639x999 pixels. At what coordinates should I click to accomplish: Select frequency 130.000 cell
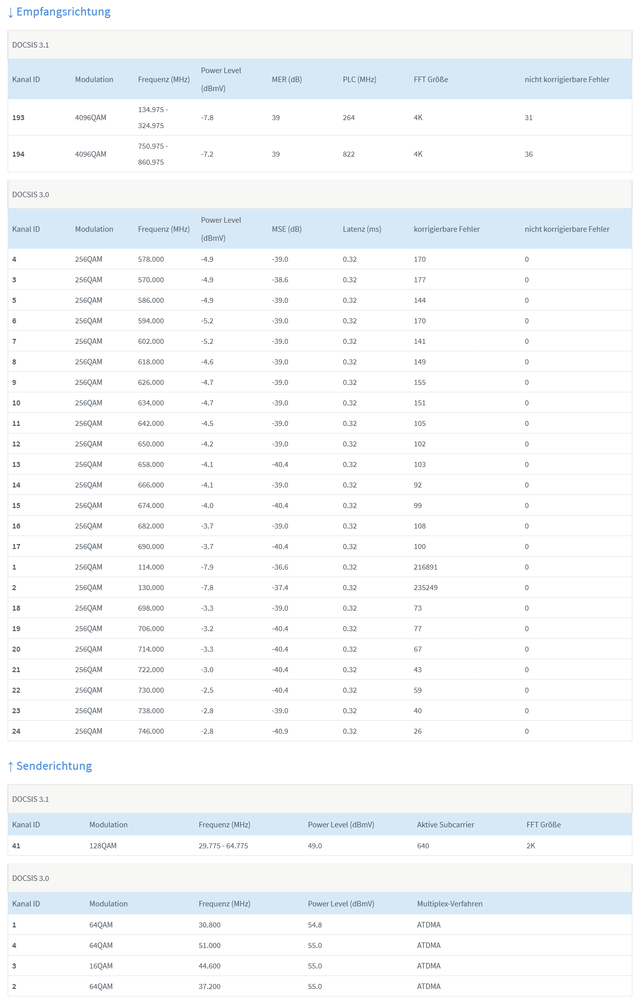pyautogui.click(x=151, y=587)
